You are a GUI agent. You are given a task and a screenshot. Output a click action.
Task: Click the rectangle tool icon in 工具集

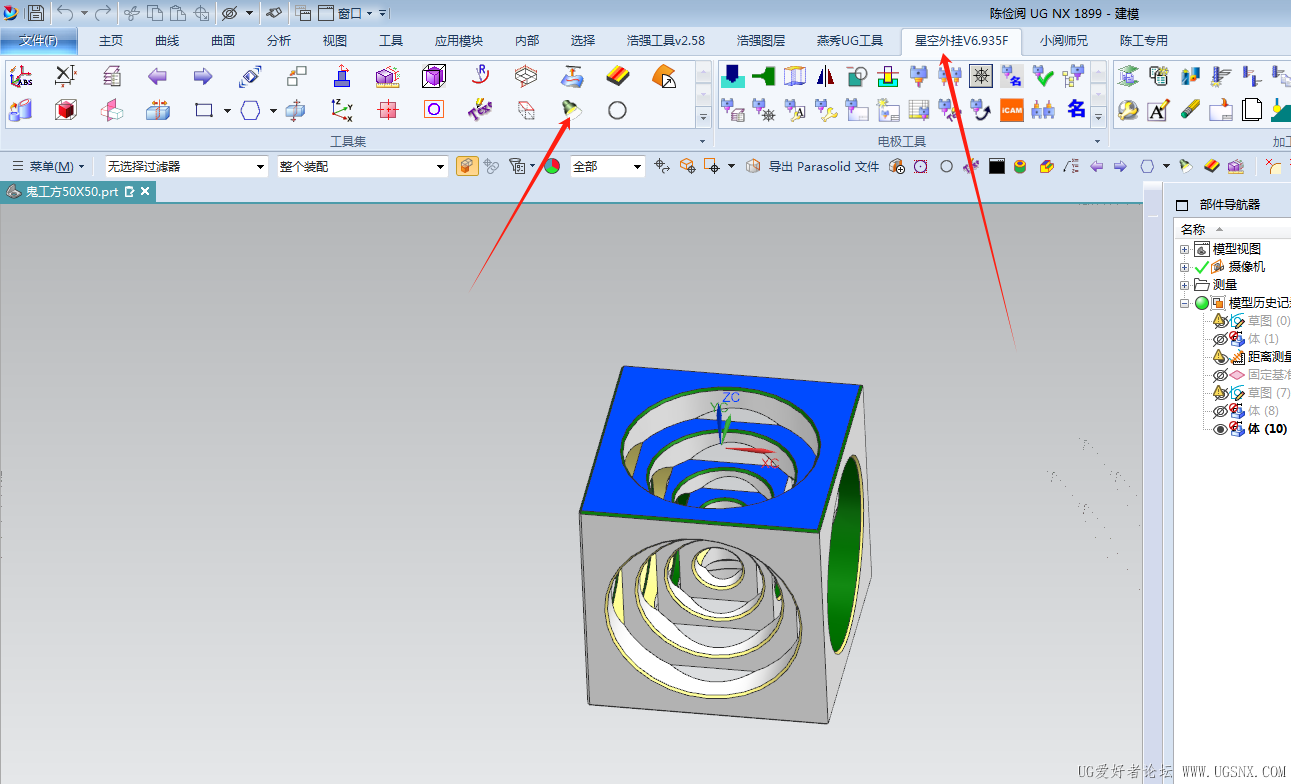pos(204,110)
